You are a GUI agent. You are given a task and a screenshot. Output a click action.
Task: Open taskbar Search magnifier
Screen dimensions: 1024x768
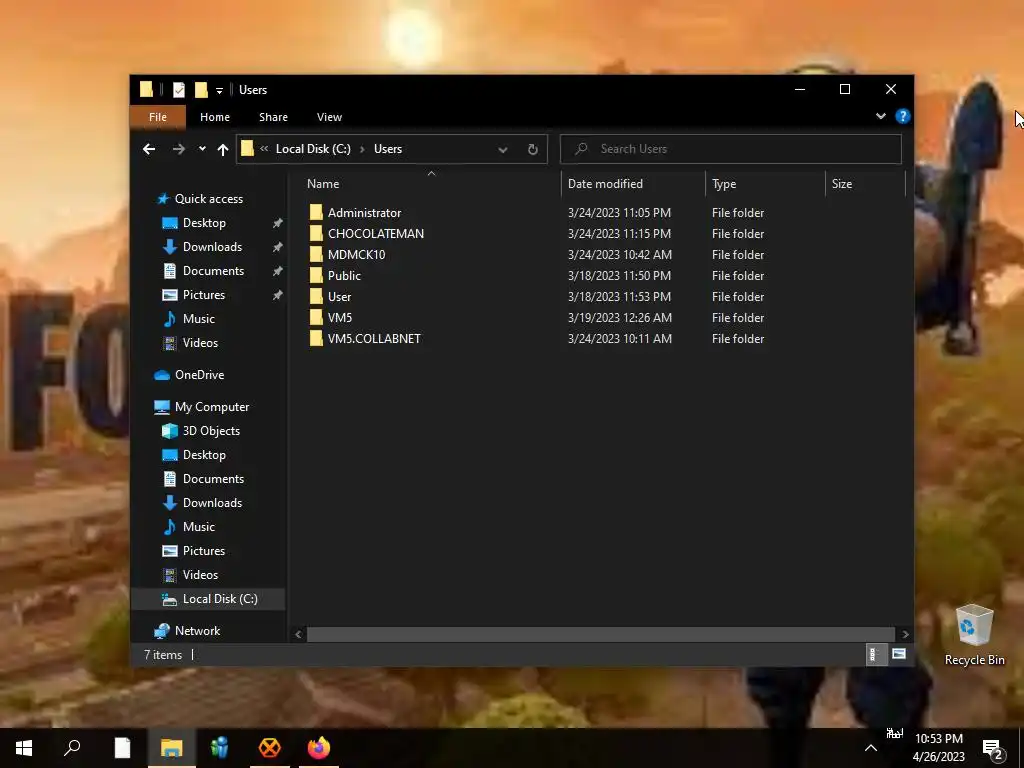(x=72, y=748)
